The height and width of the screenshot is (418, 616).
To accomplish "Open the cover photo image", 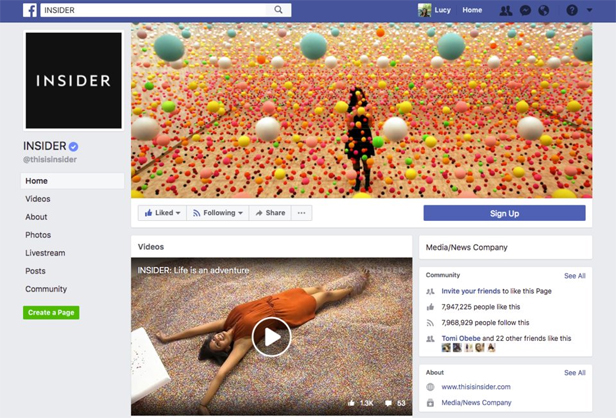I will point(361,110).
